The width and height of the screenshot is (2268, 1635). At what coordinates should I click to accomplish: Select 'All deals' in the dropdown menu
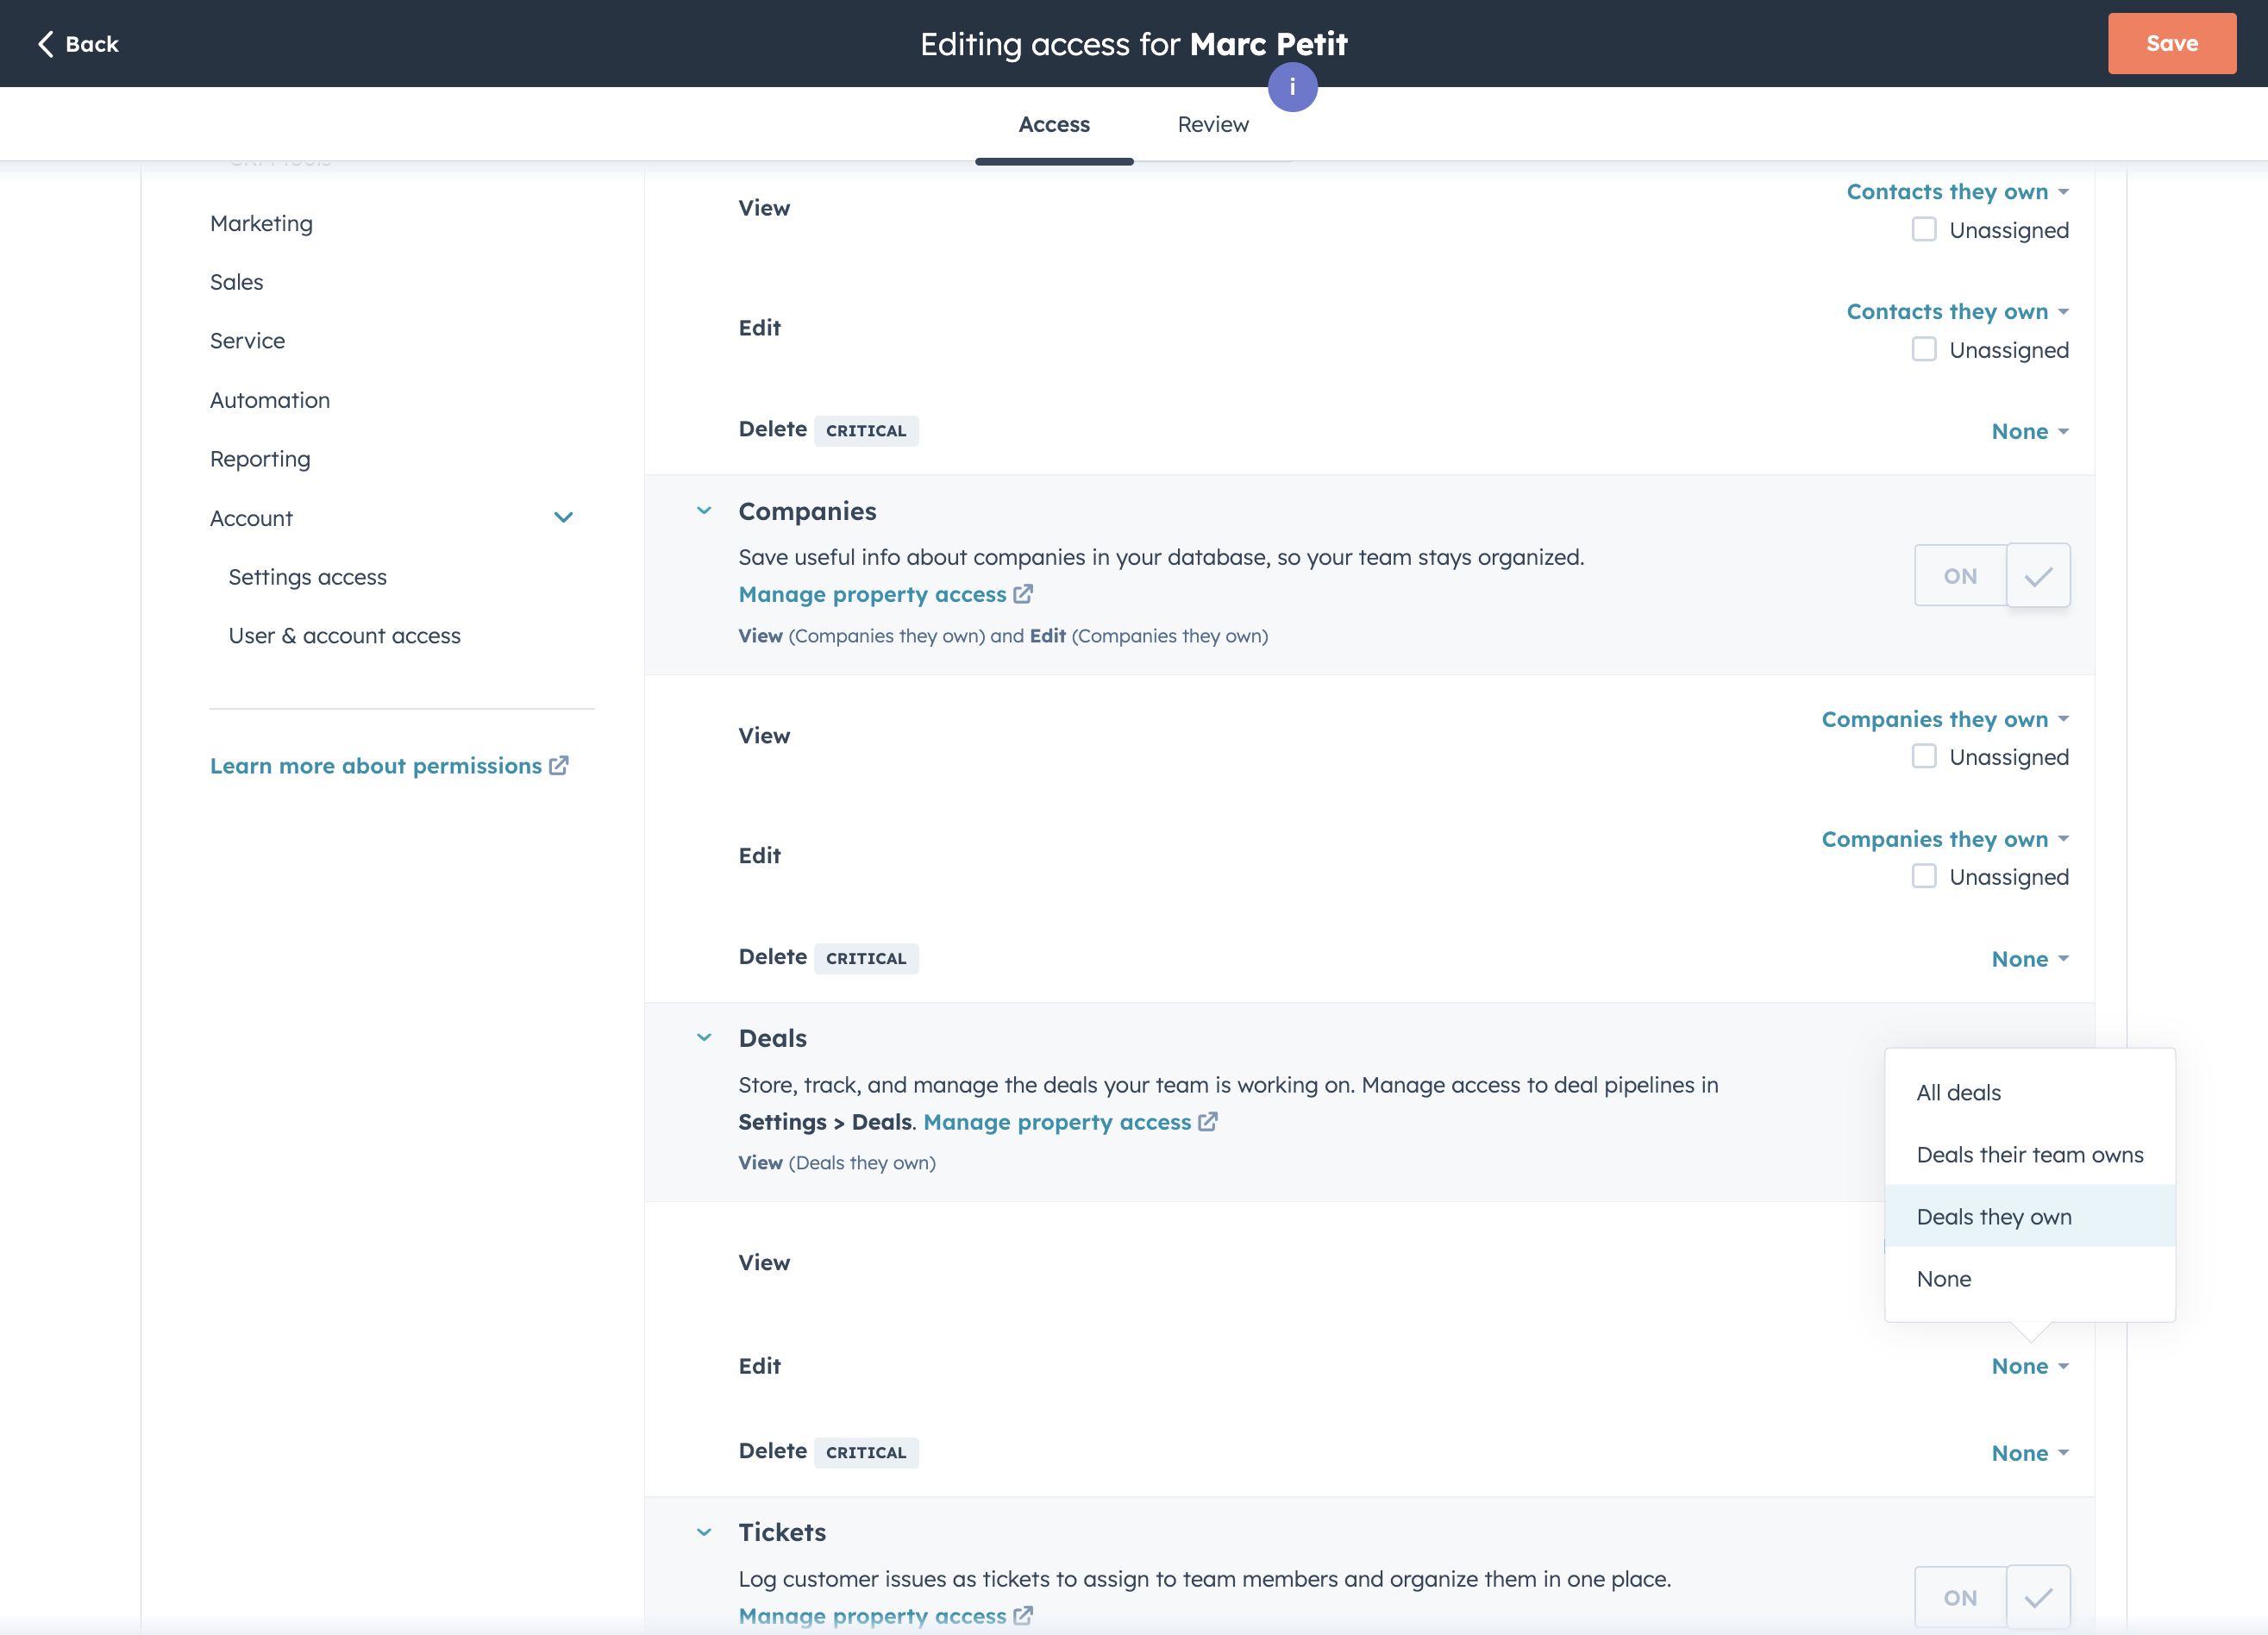(x=2029, y=1093)
